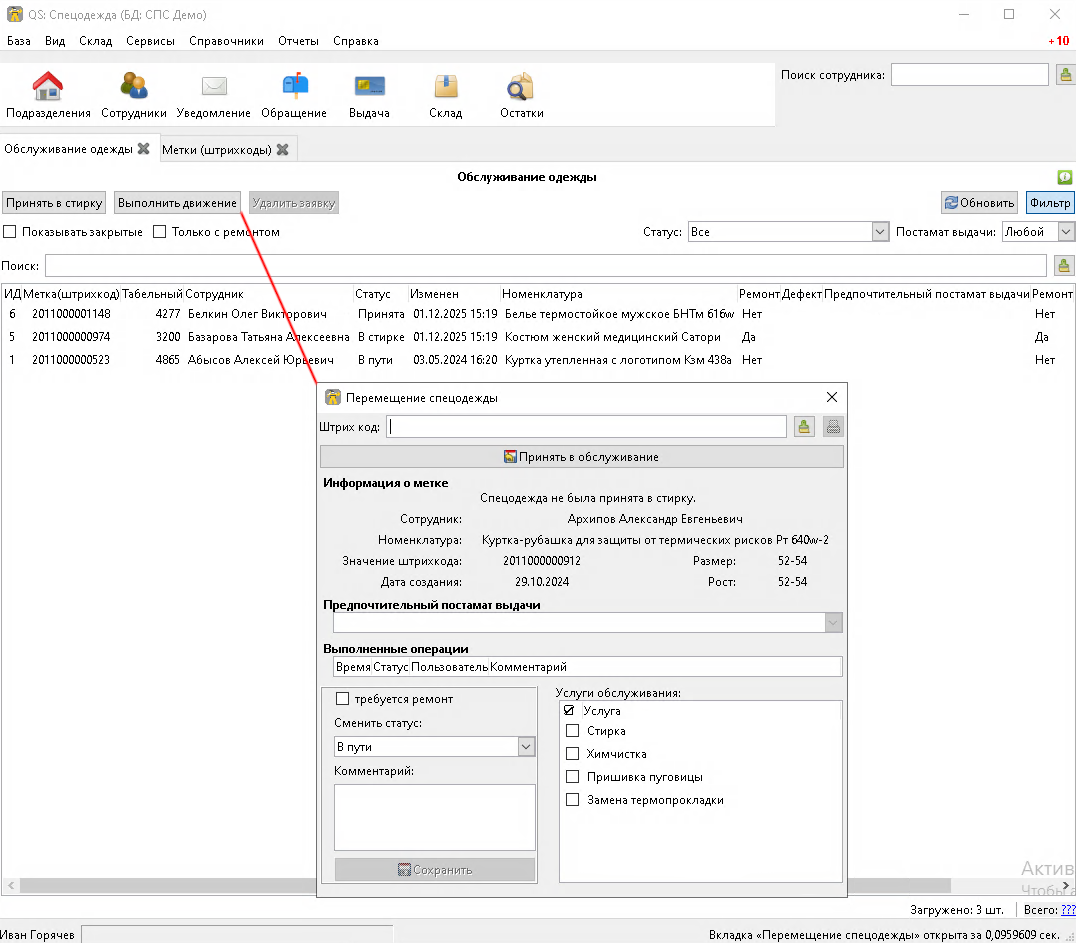1076x943 pixels.
Task: Open the Склад box icon
Action: click(x=445, y=89)
